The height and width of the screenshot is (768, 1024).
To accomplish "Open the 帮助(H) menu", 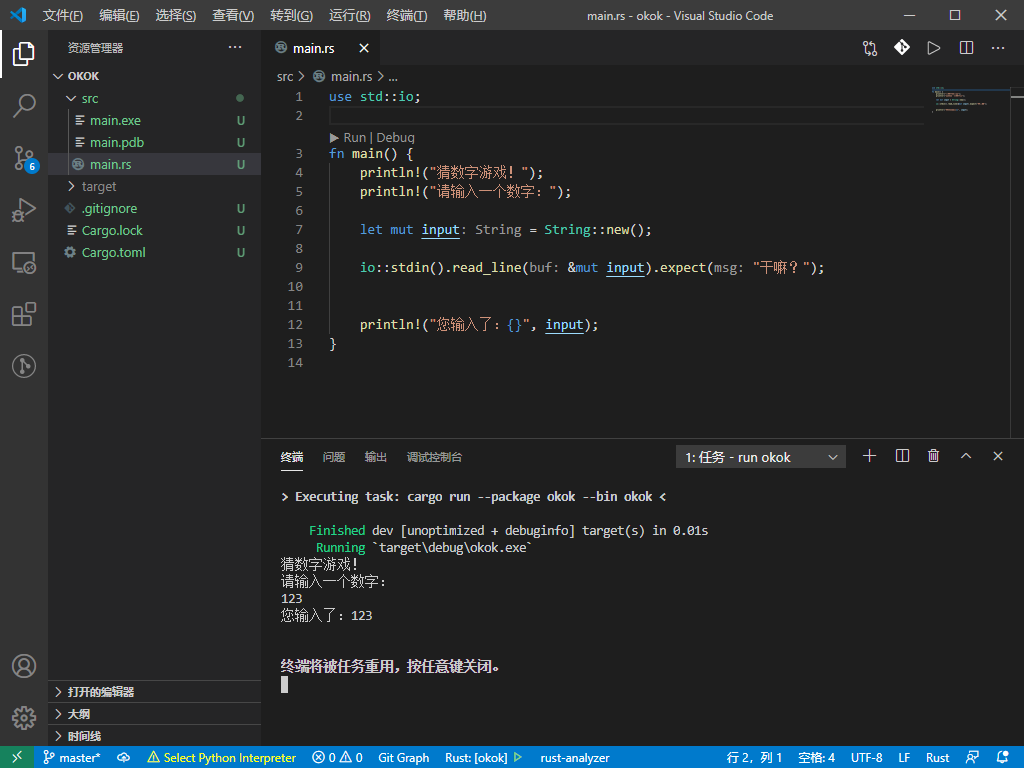I will point(464,15).
